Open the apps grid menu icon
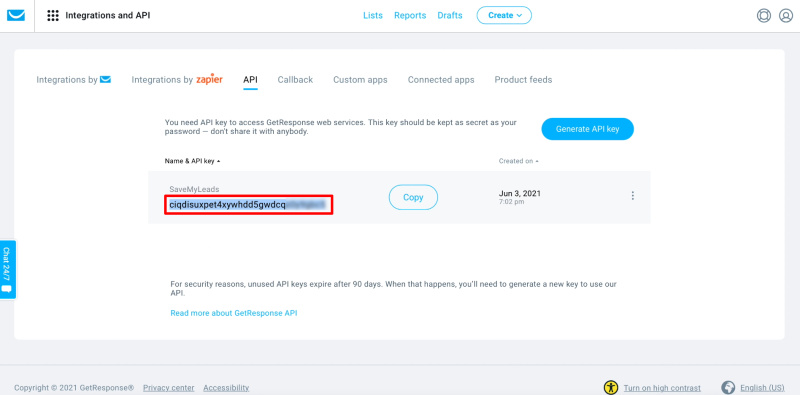The width and height of the screenshot is (800, 395). pyautogui.click(x=53, y=15)
